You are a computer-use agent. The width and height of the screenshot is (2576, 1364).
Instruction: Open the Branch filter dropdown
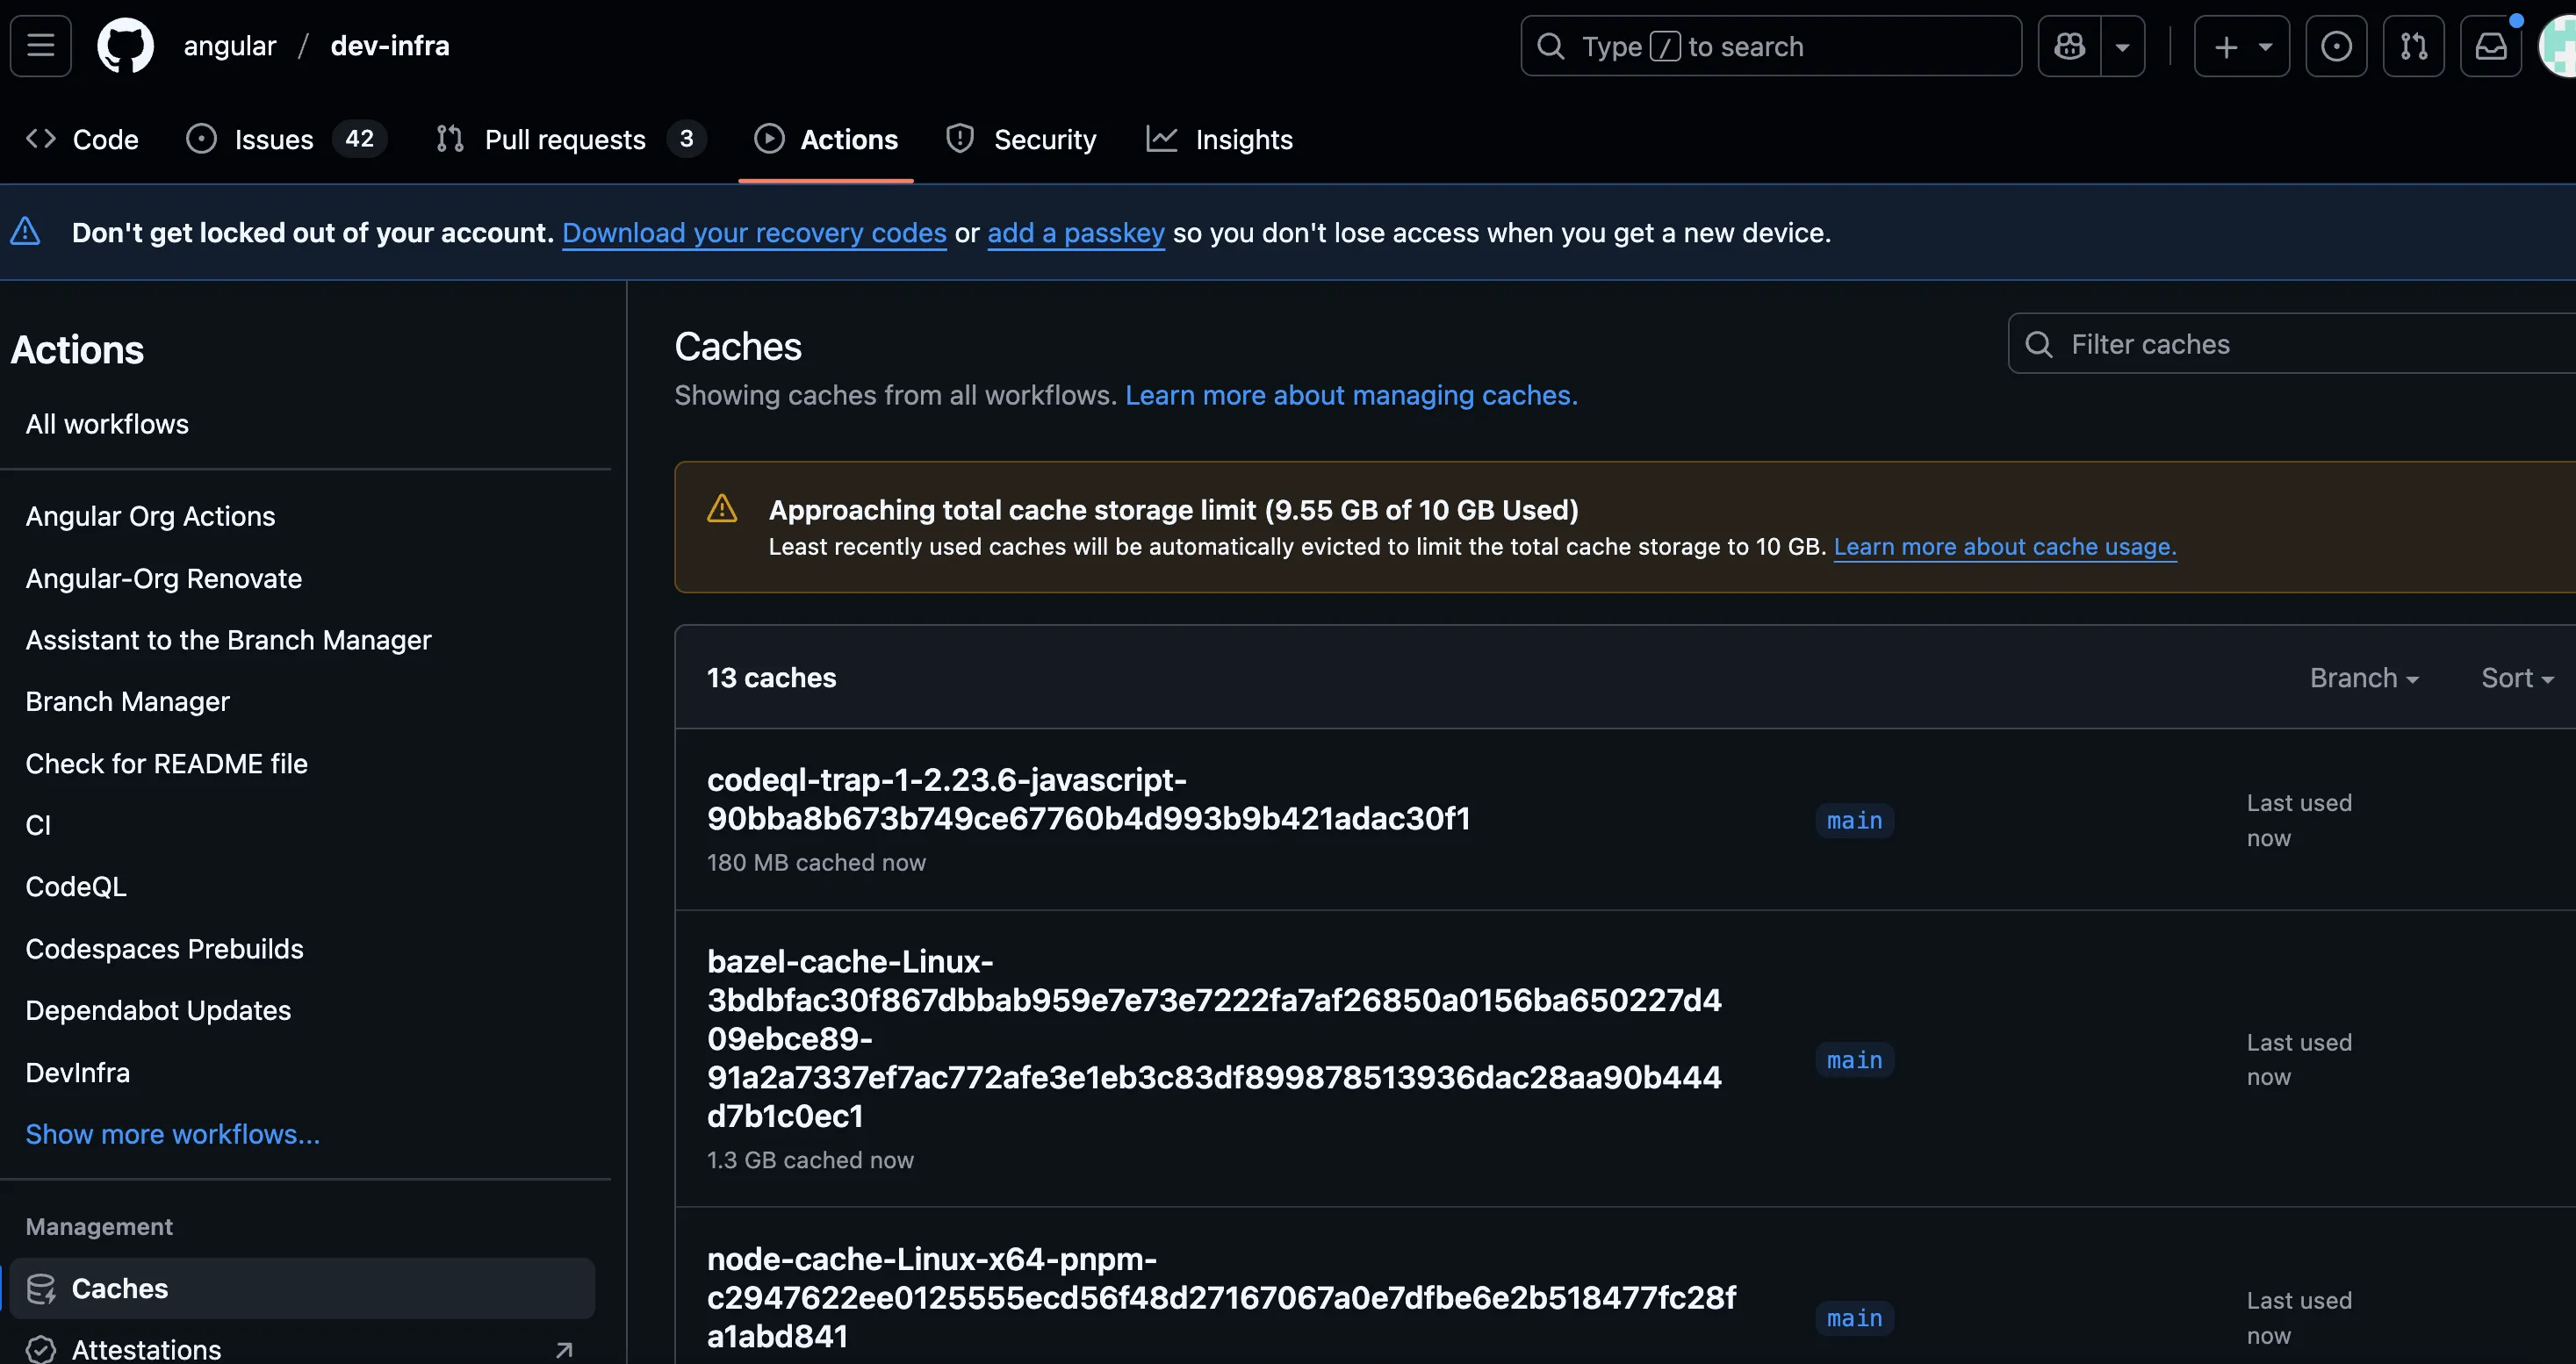2363,678
